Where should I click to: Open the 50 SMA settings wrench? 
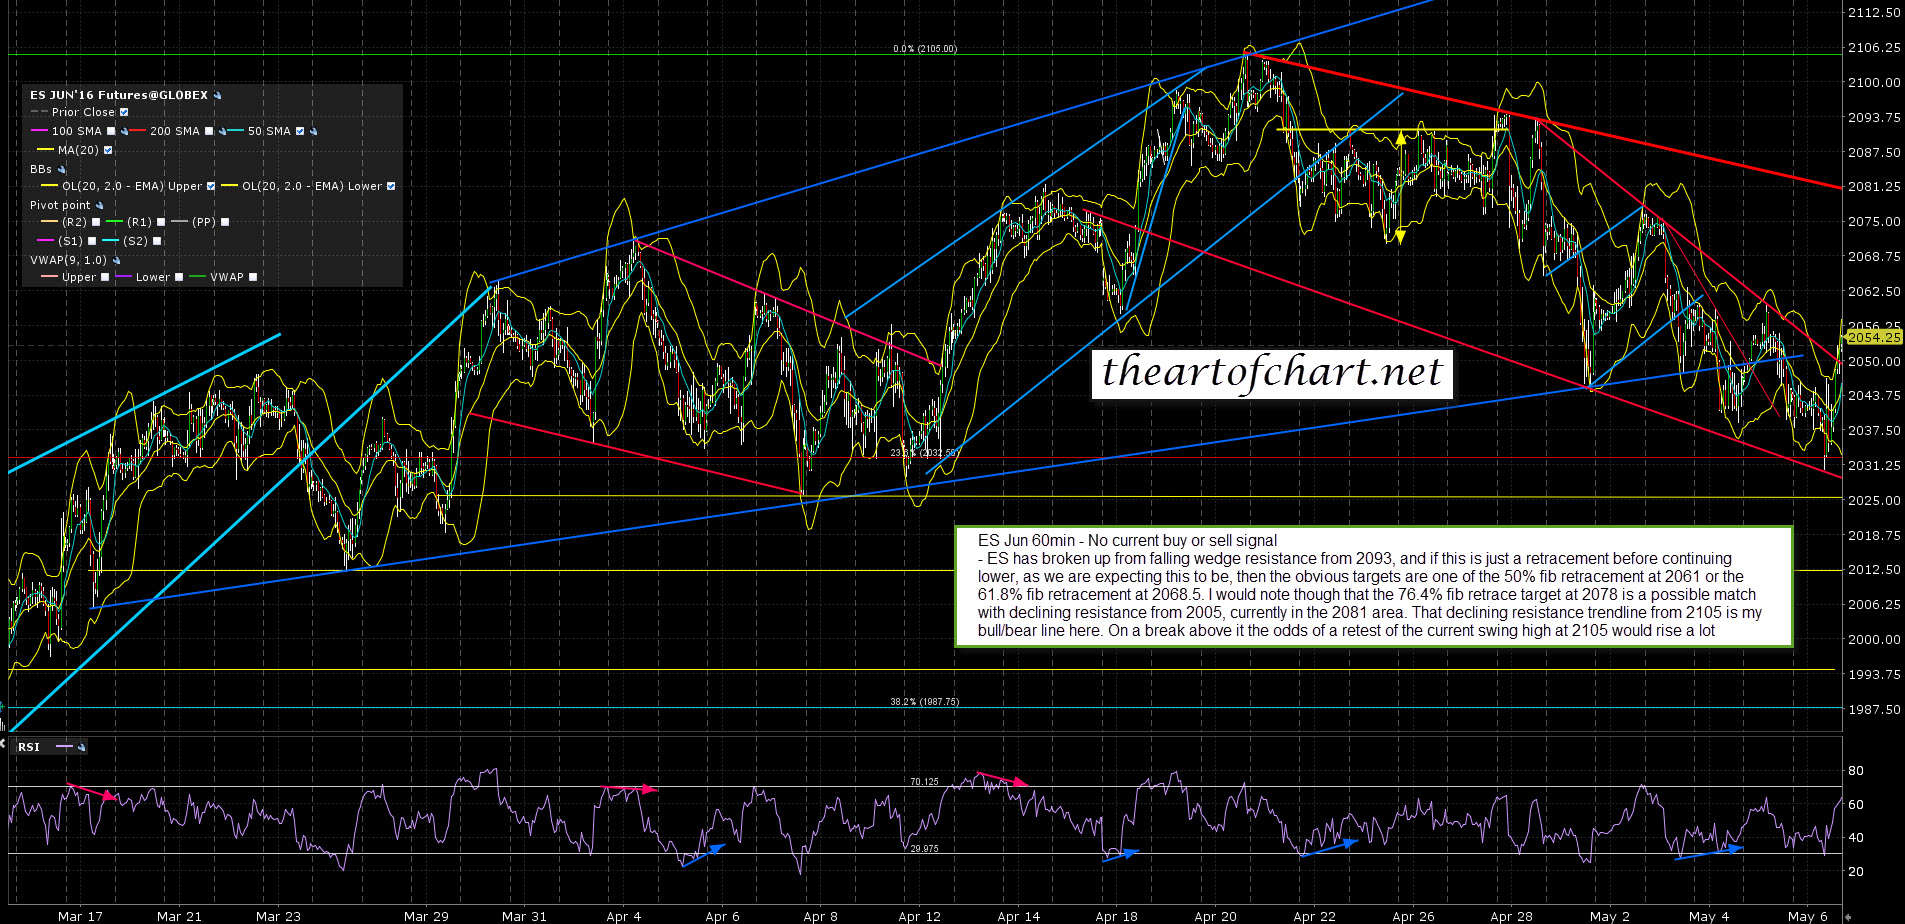click(x=314, y=132)
